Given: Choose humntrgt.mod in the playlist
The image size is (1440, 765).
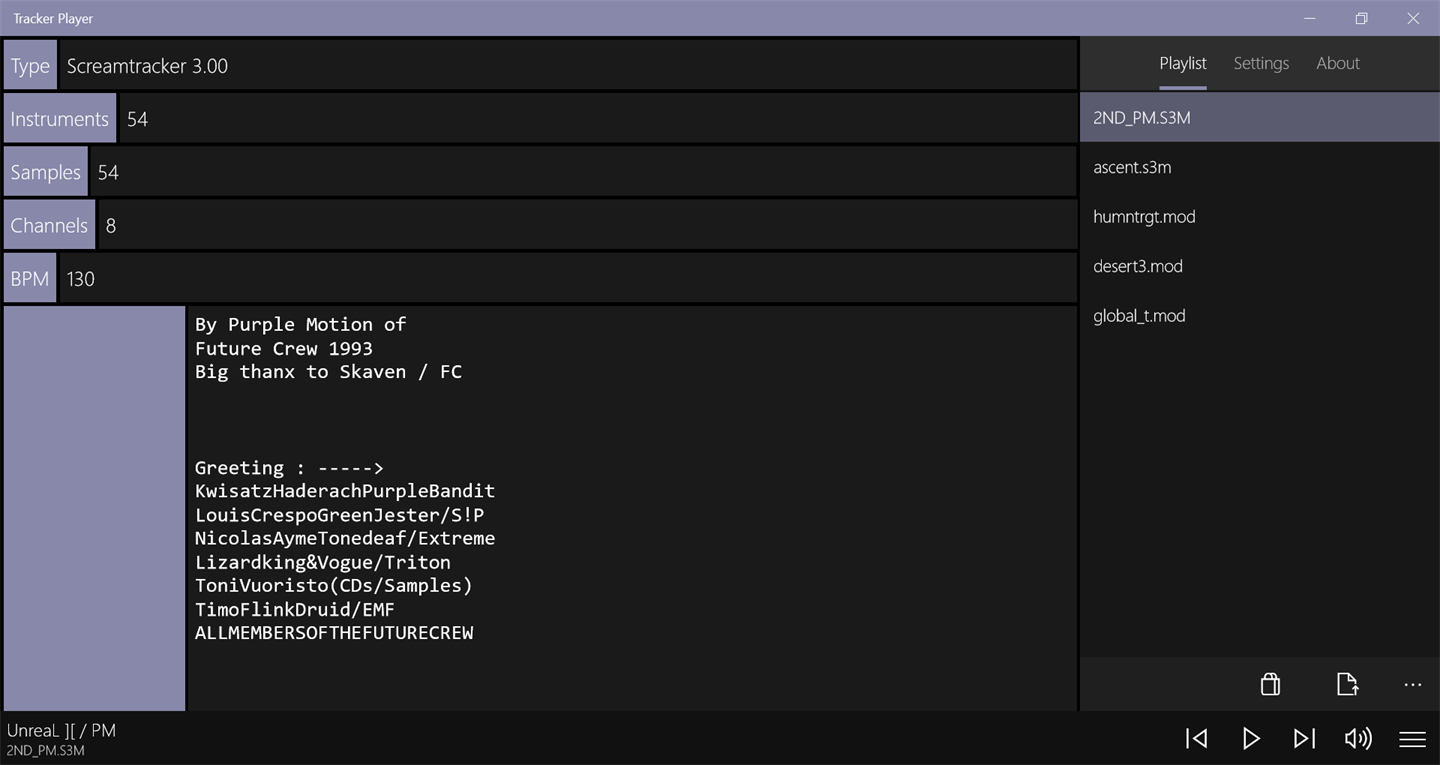Looking at the screenshot, I should pos(1144,217).
